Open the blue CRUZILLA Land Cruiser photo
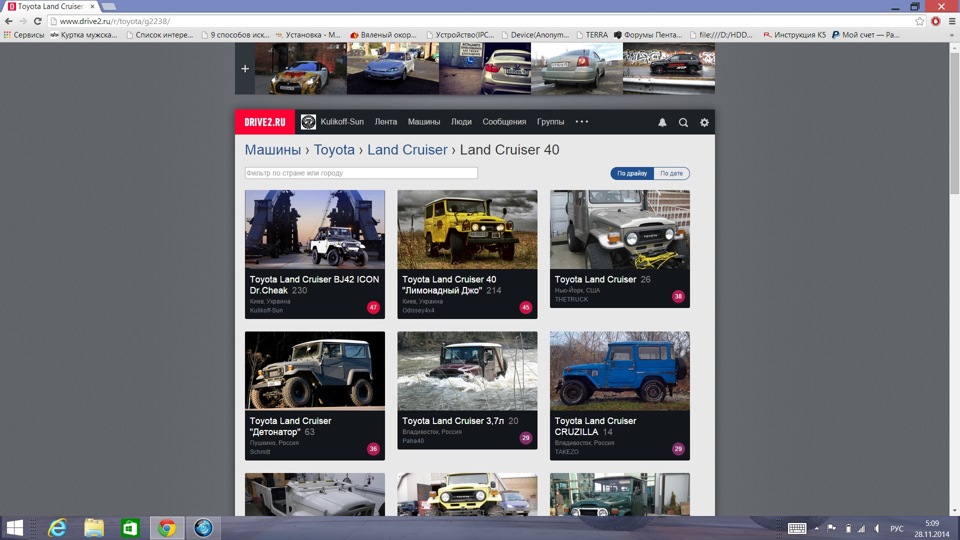This screenshot has width=960, height=540. (620, 371)
